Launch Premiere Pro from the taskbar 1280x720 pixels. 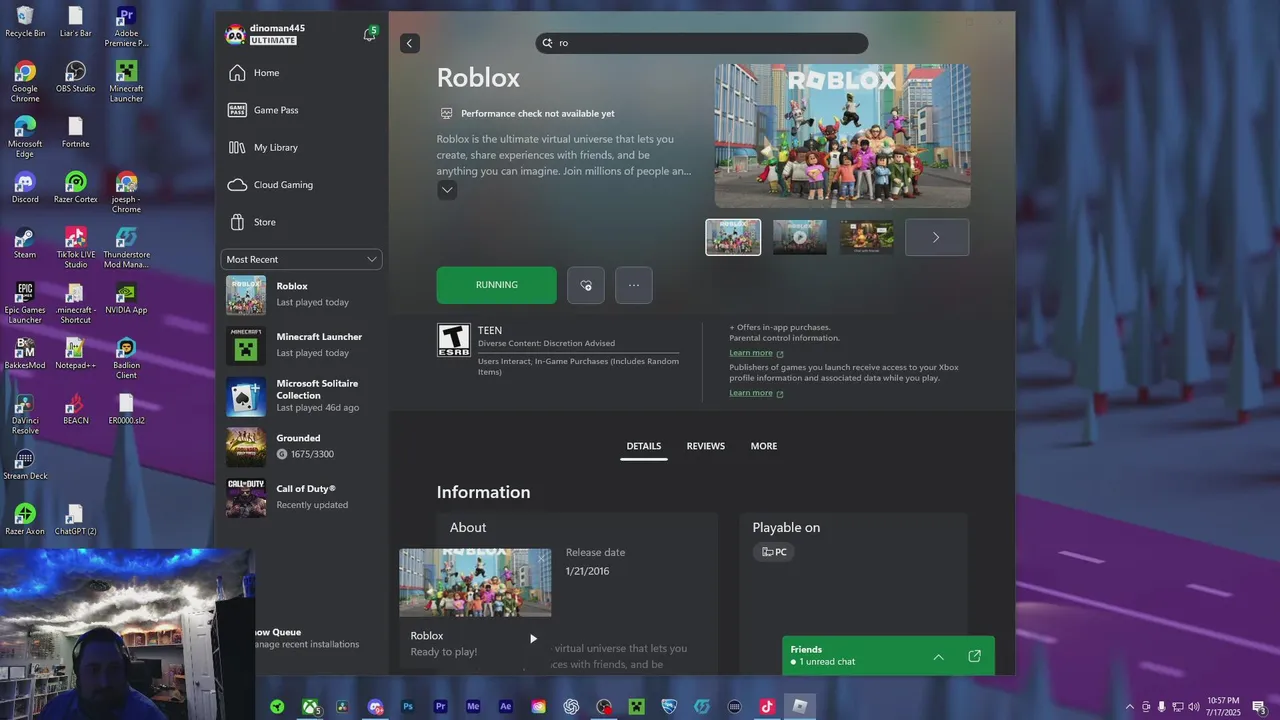click(440, 707)
